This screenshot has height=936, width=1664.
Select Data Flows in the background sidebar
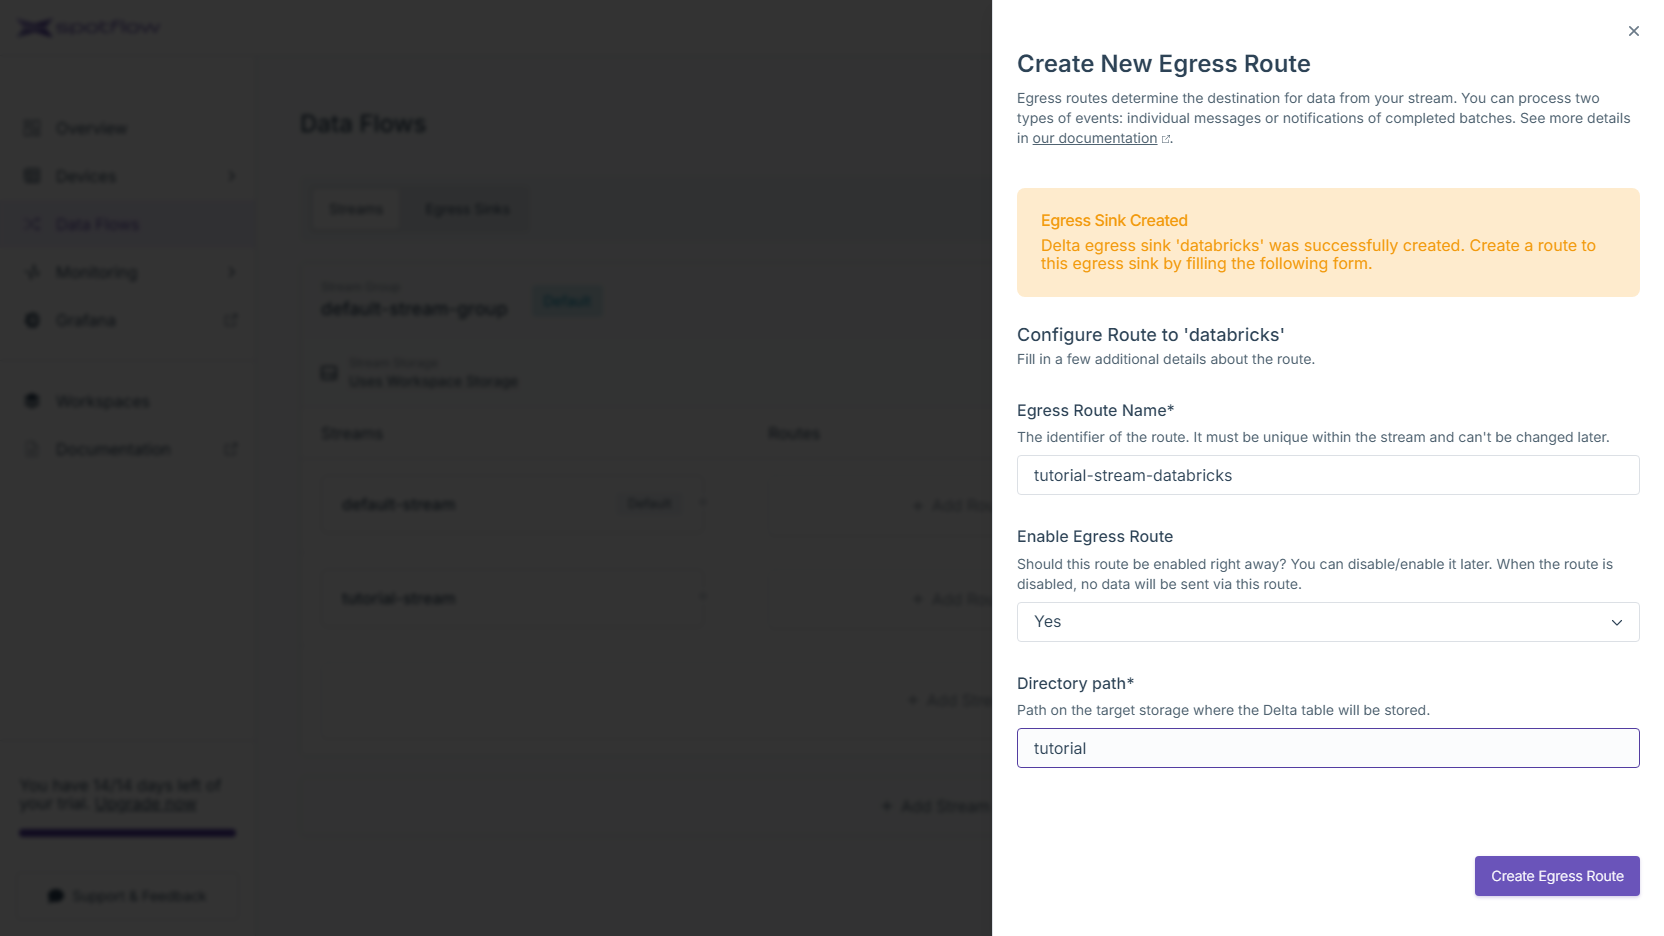tap(127, 224)
